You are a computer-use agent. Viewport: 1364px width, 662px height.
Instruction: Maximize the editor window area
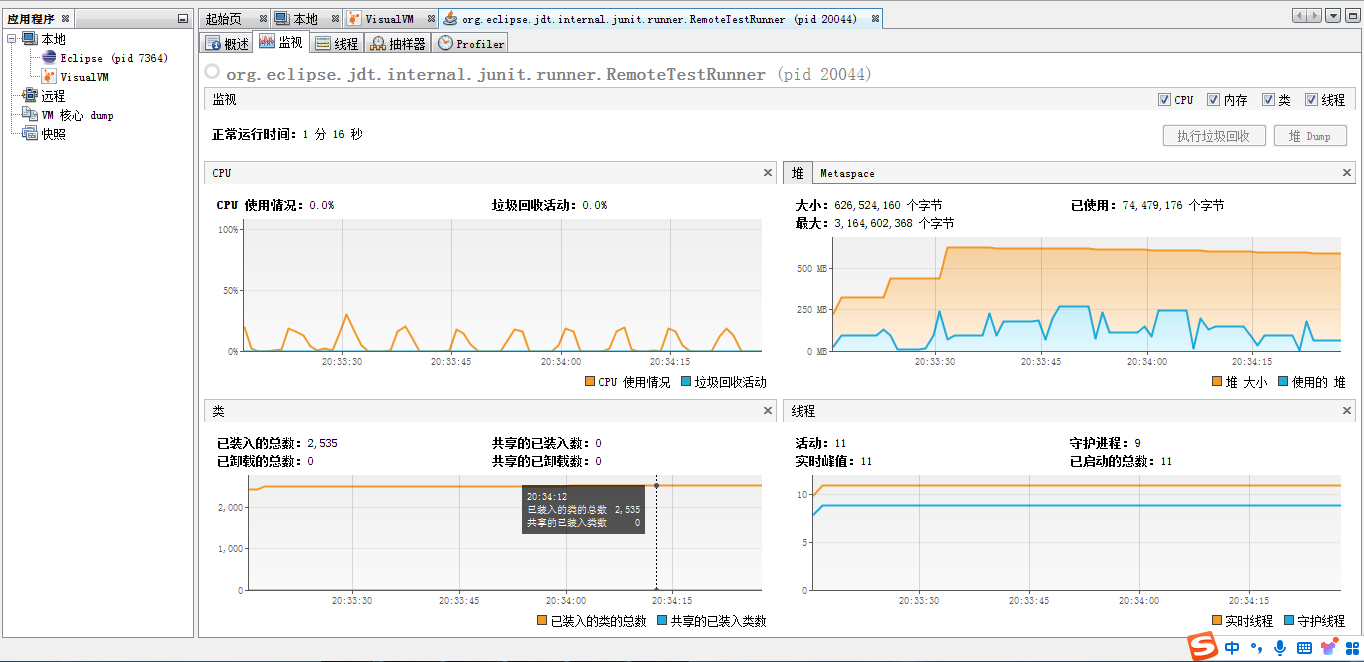[1352, 15]
